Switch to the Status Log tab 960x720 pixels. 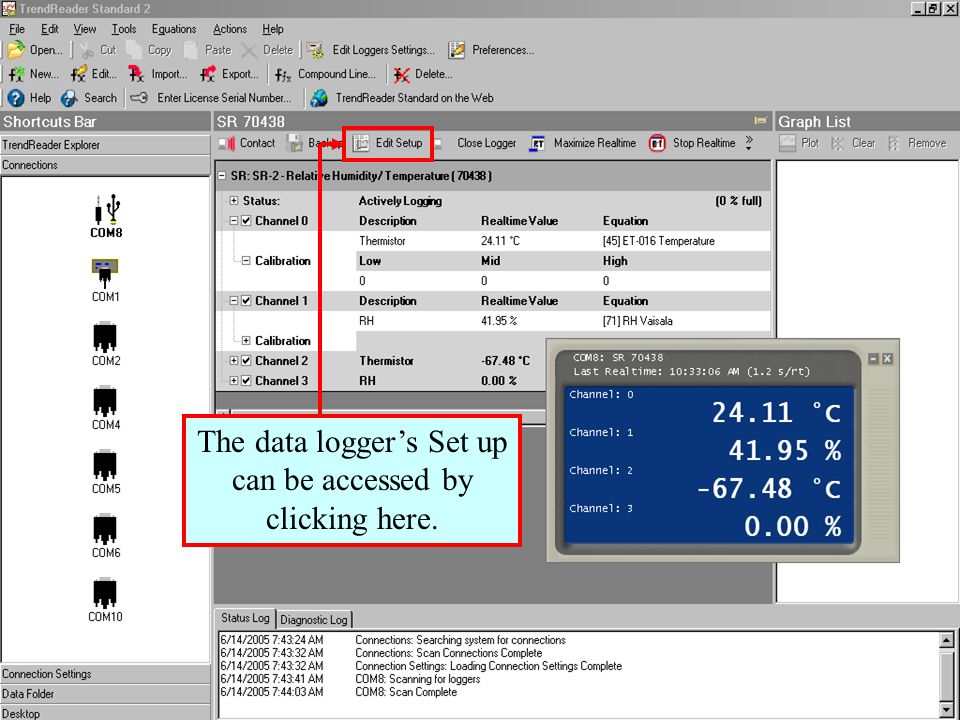(245, 618)
